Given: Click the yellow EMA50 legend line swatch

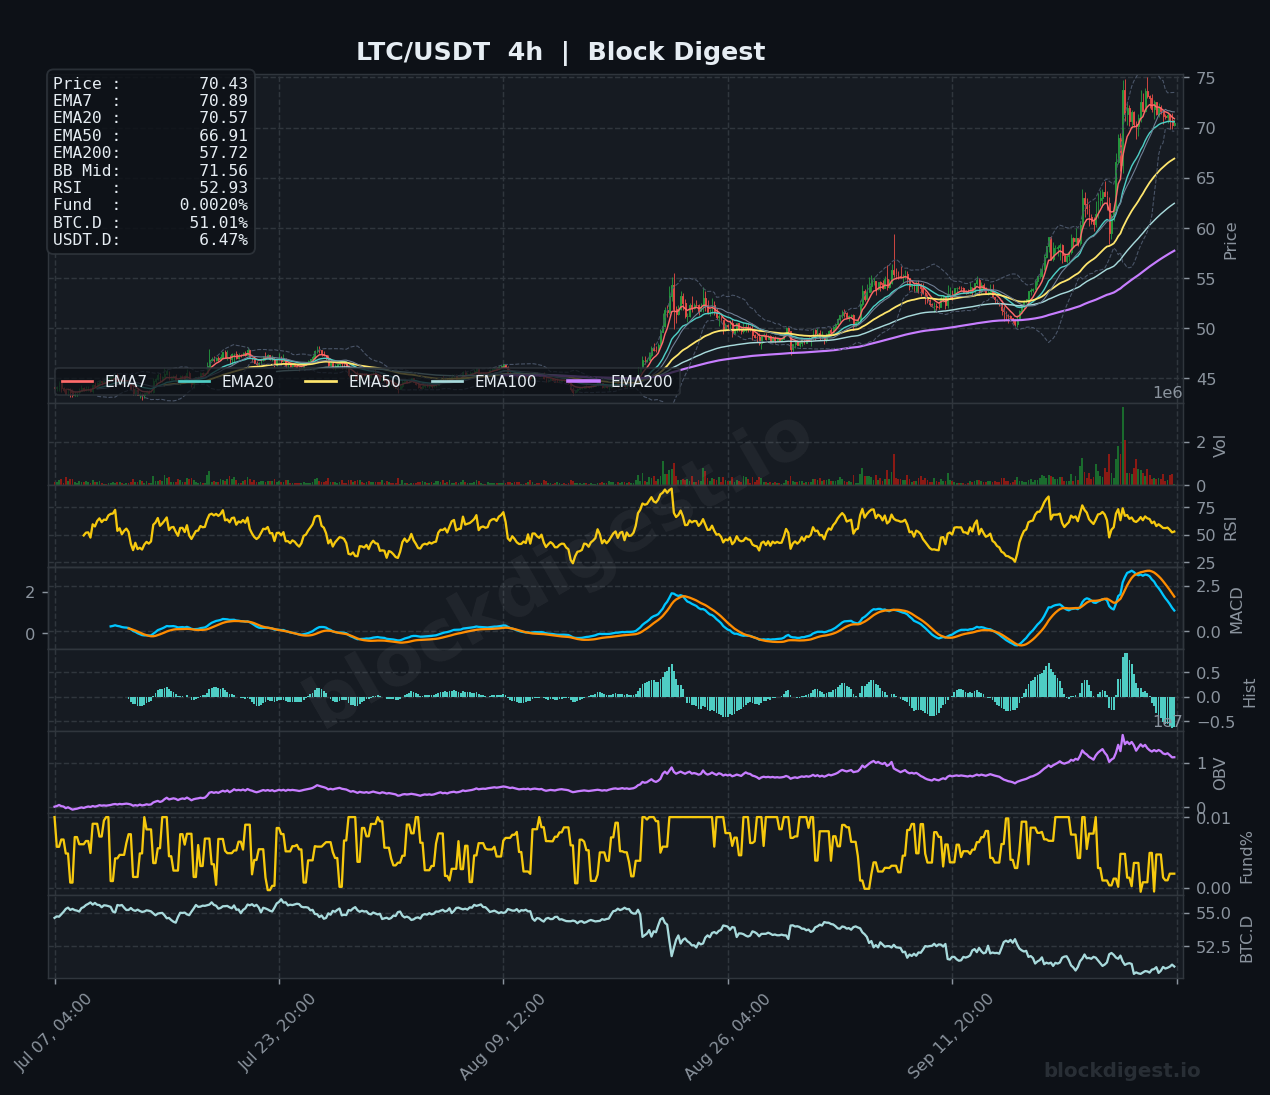Looking at the screenshot, I should click(x=322, y=382).
